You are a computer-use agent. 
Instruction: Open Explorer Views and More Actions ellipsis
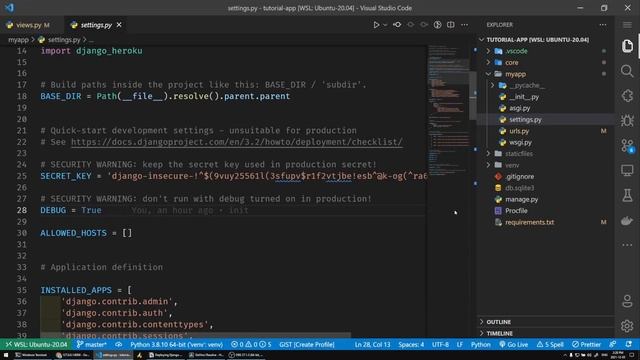tap(602, 25)
